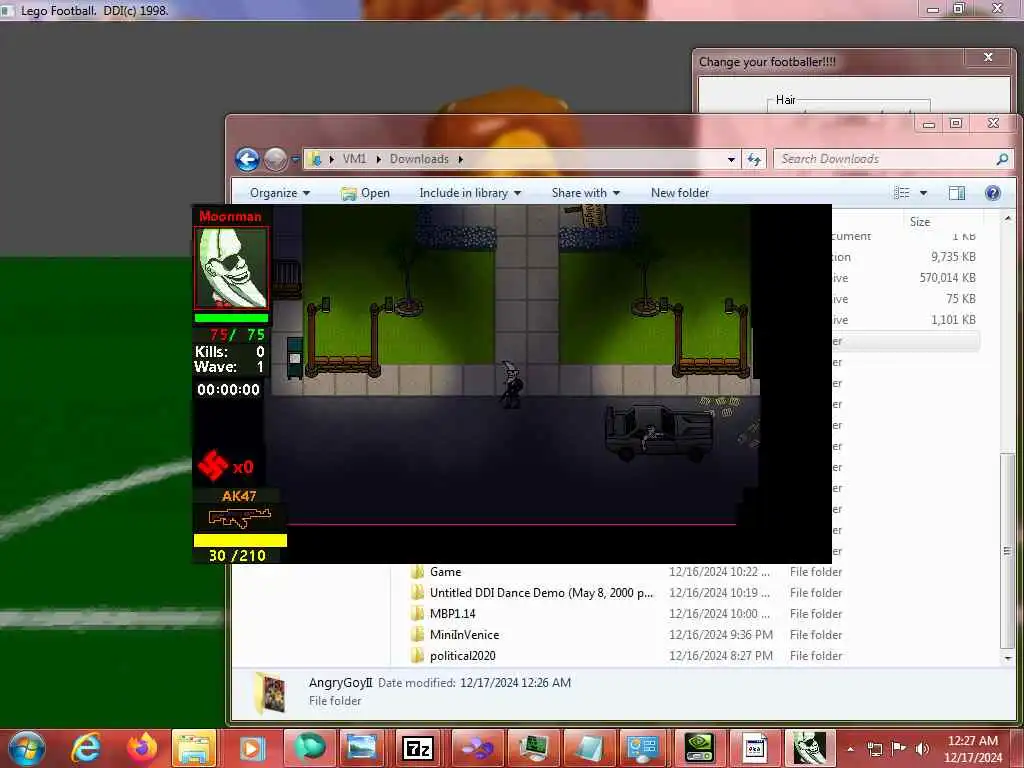The height and width of the screenshot is (768, 1024).
Task: Click the Size column header
Action: pyautogui.click(x=920, y=221)
